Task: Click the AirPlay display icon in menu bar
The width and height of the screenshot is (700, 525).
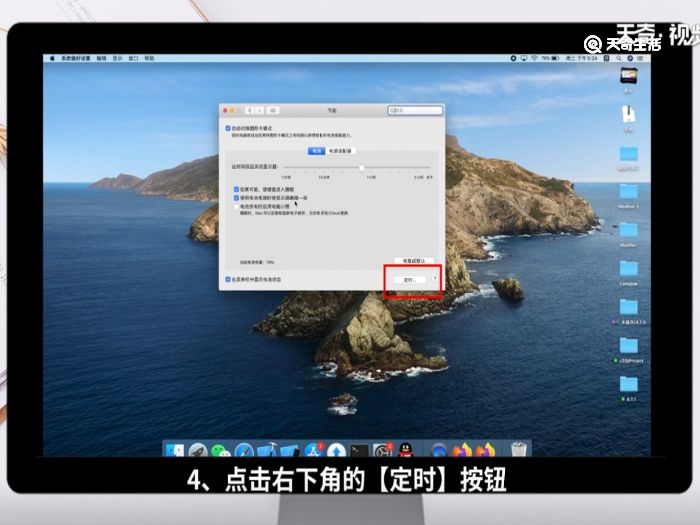Action: coord(524,58)
